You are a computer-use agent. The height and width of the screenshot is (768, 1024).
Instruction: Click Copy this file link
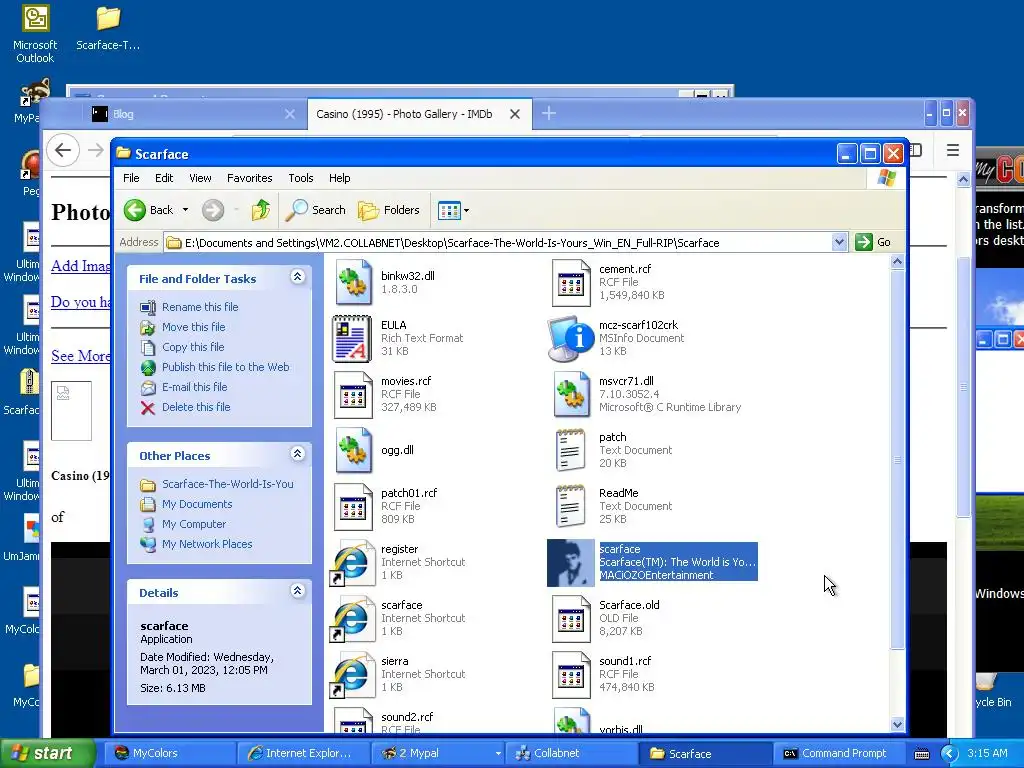point(193,347)
